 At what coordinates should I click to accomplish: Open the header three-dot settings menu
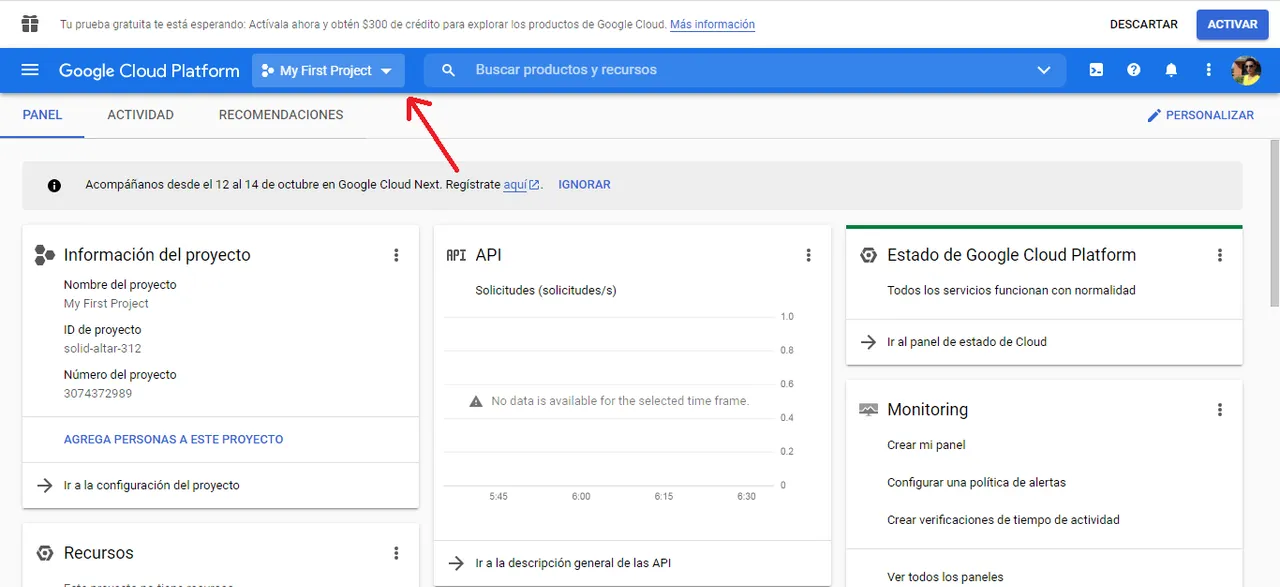[x=1209, y=70]
